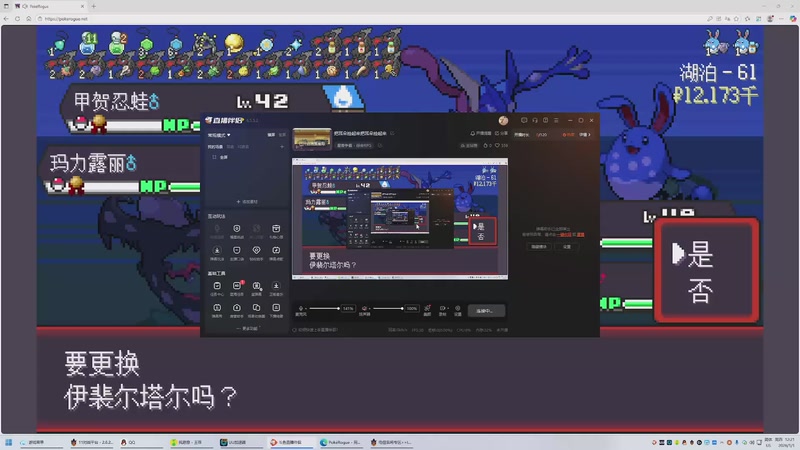The width and height of the screenshot is (800, 450).
Task: Open the magnifier-screen icon in 基础工具 section
Action: pyautogui.click(x=256, y=288)
